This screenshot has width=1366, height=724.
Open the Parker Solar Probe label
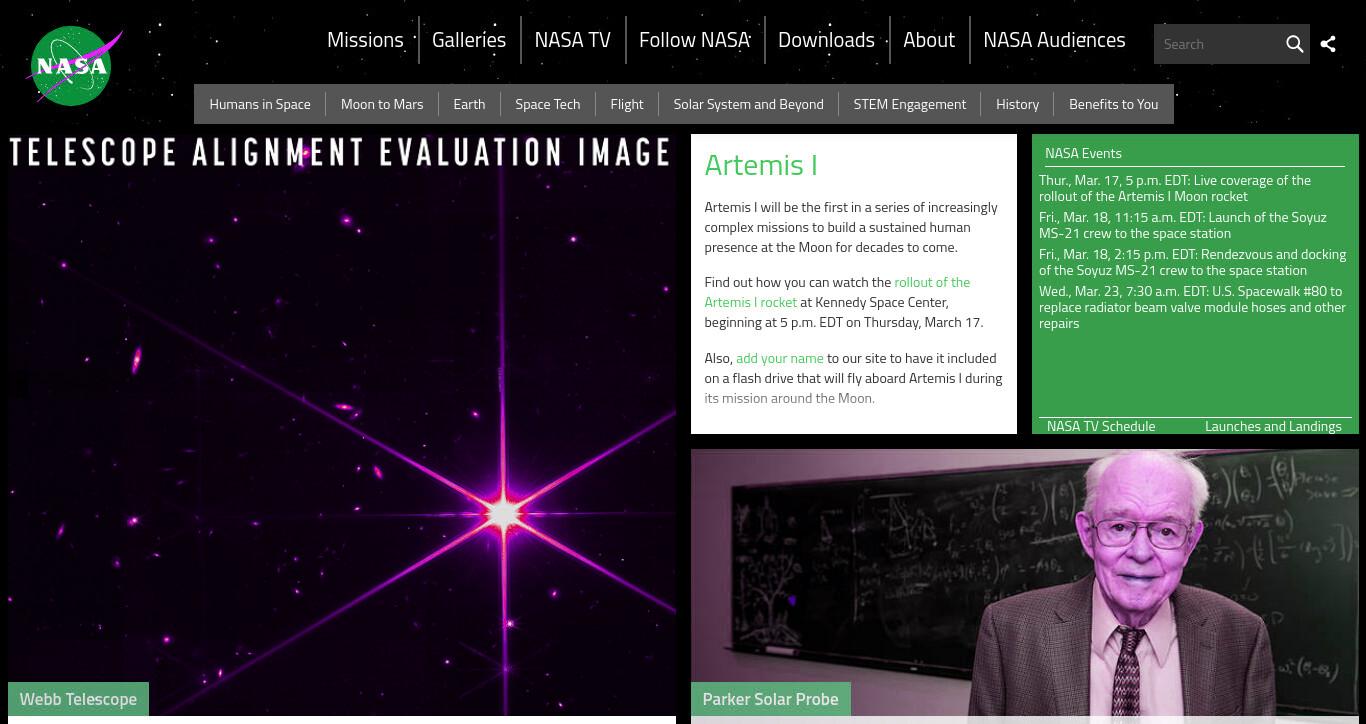click(x=770, y=699)
